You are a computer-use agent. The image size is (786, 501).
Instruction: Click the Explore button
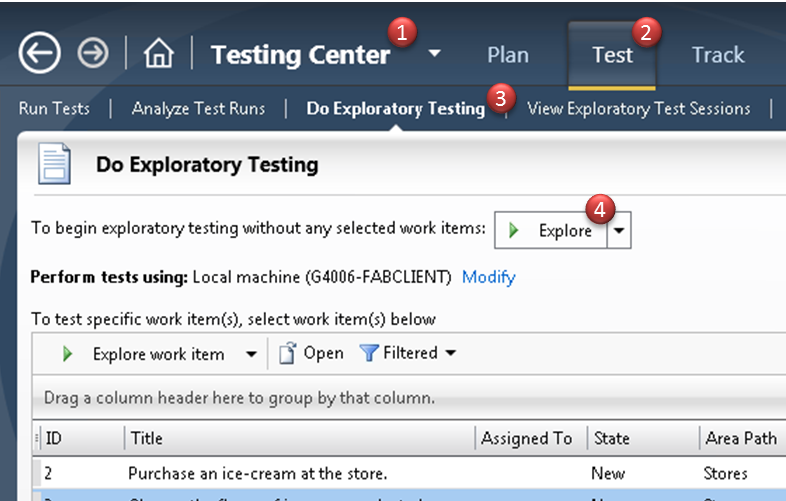coord(550,230)
